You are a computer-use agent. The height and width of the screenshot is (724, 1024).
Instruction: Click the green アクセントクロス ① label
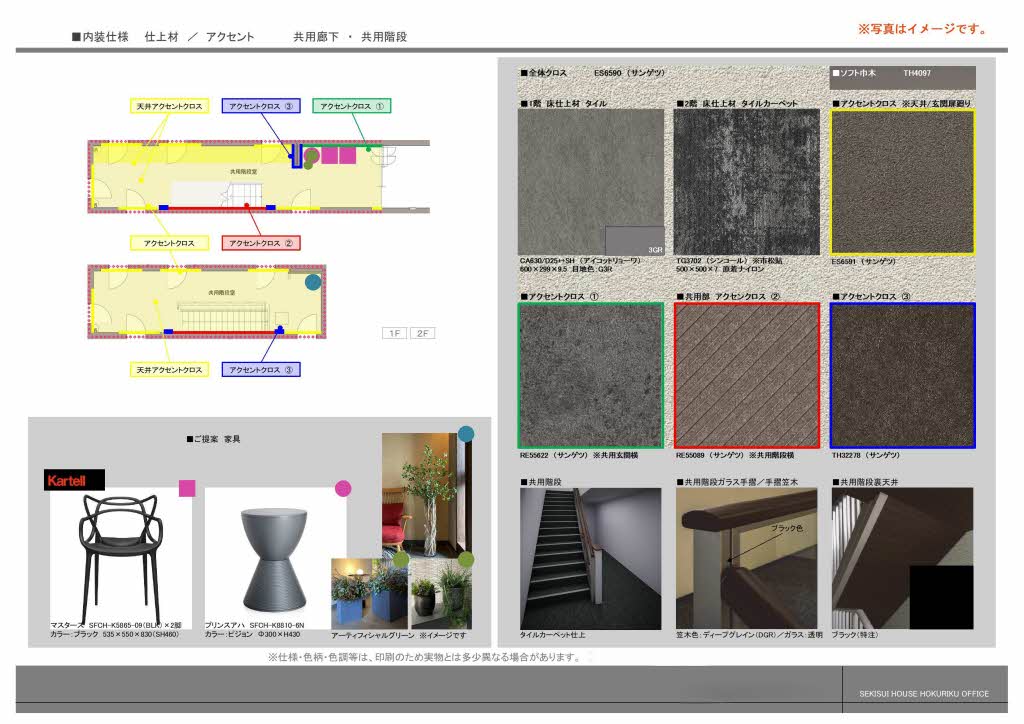pos(352,106)
